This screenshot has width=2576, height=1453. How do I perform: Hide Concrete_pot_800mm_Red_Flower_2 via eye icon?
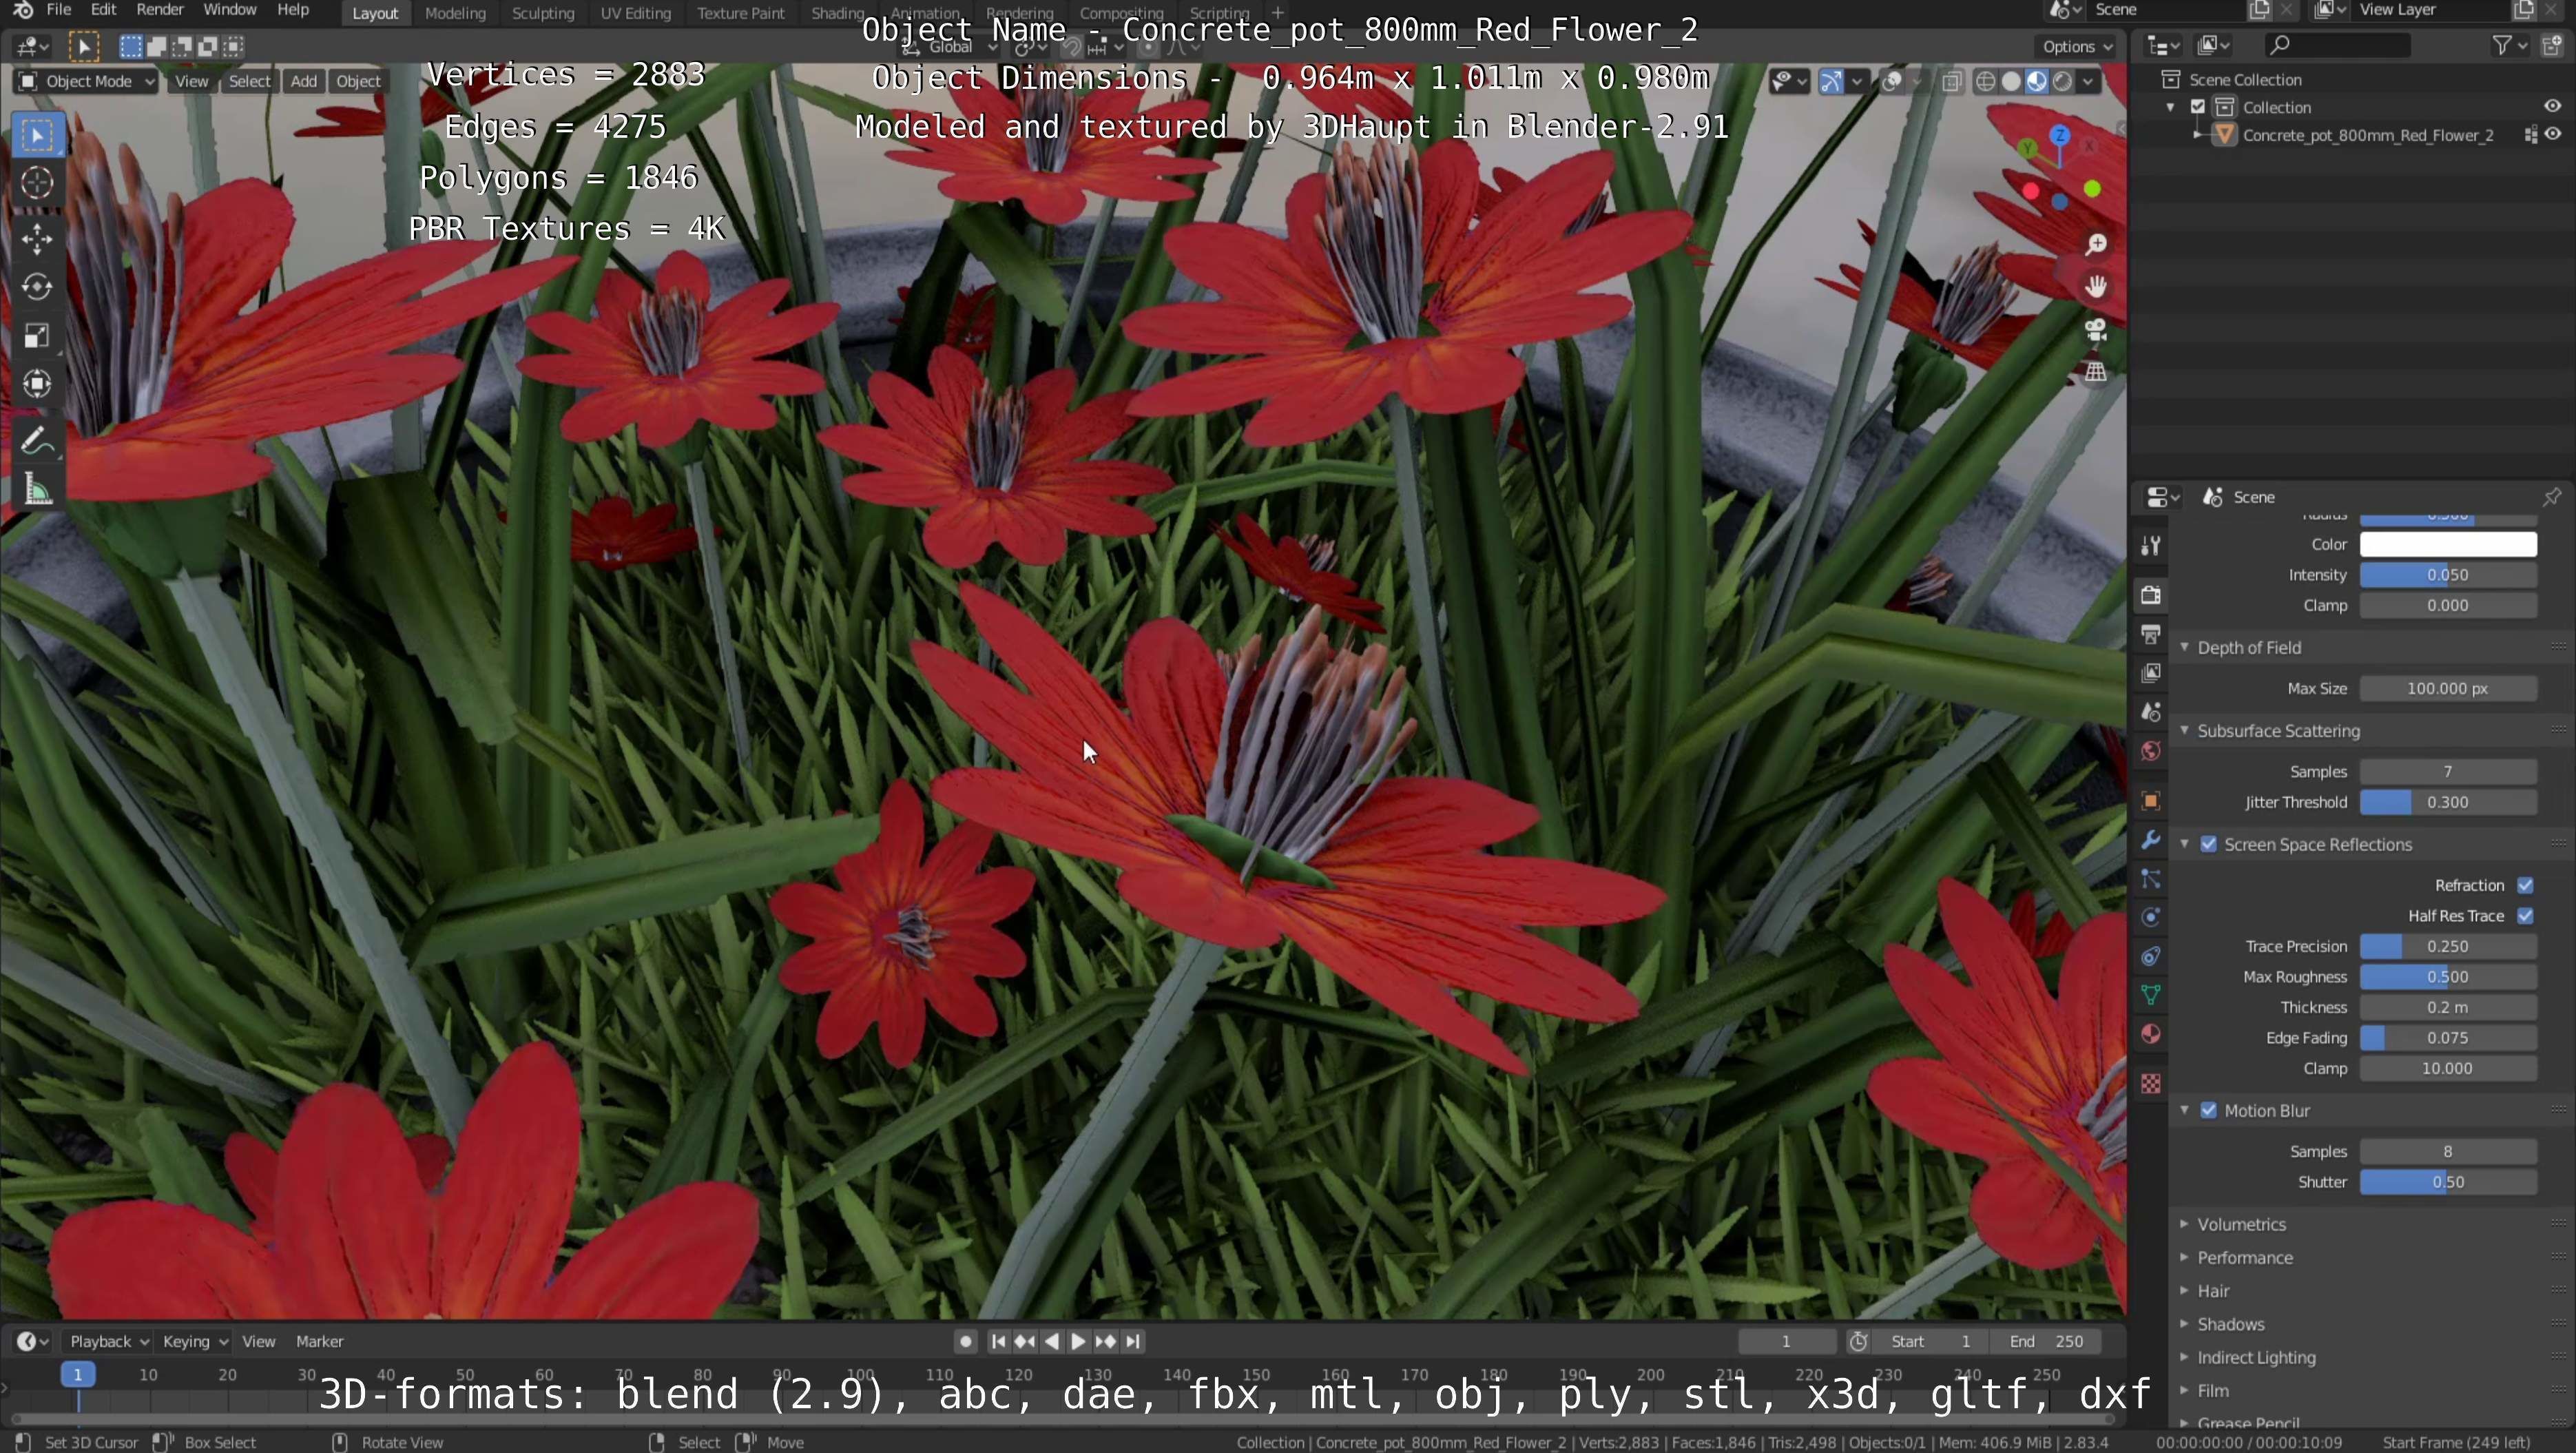2553,134
